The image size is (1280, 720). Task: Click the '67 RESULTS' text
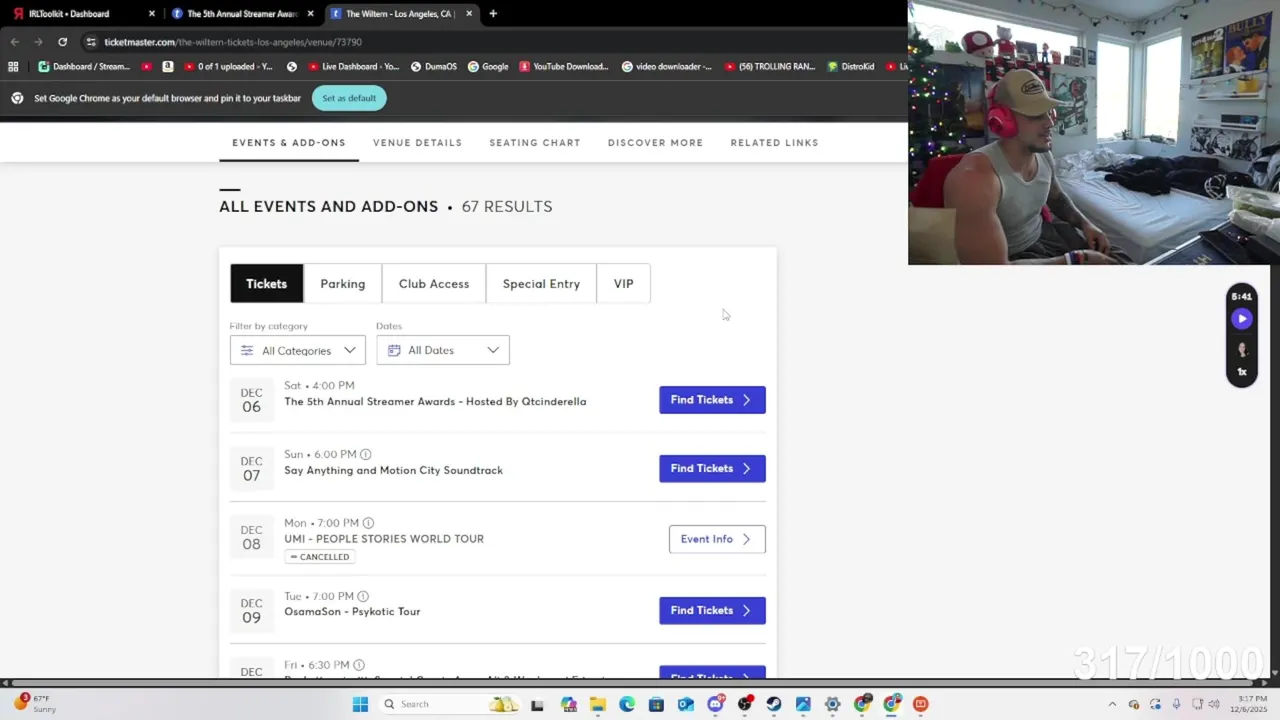(x=507, y=207)
